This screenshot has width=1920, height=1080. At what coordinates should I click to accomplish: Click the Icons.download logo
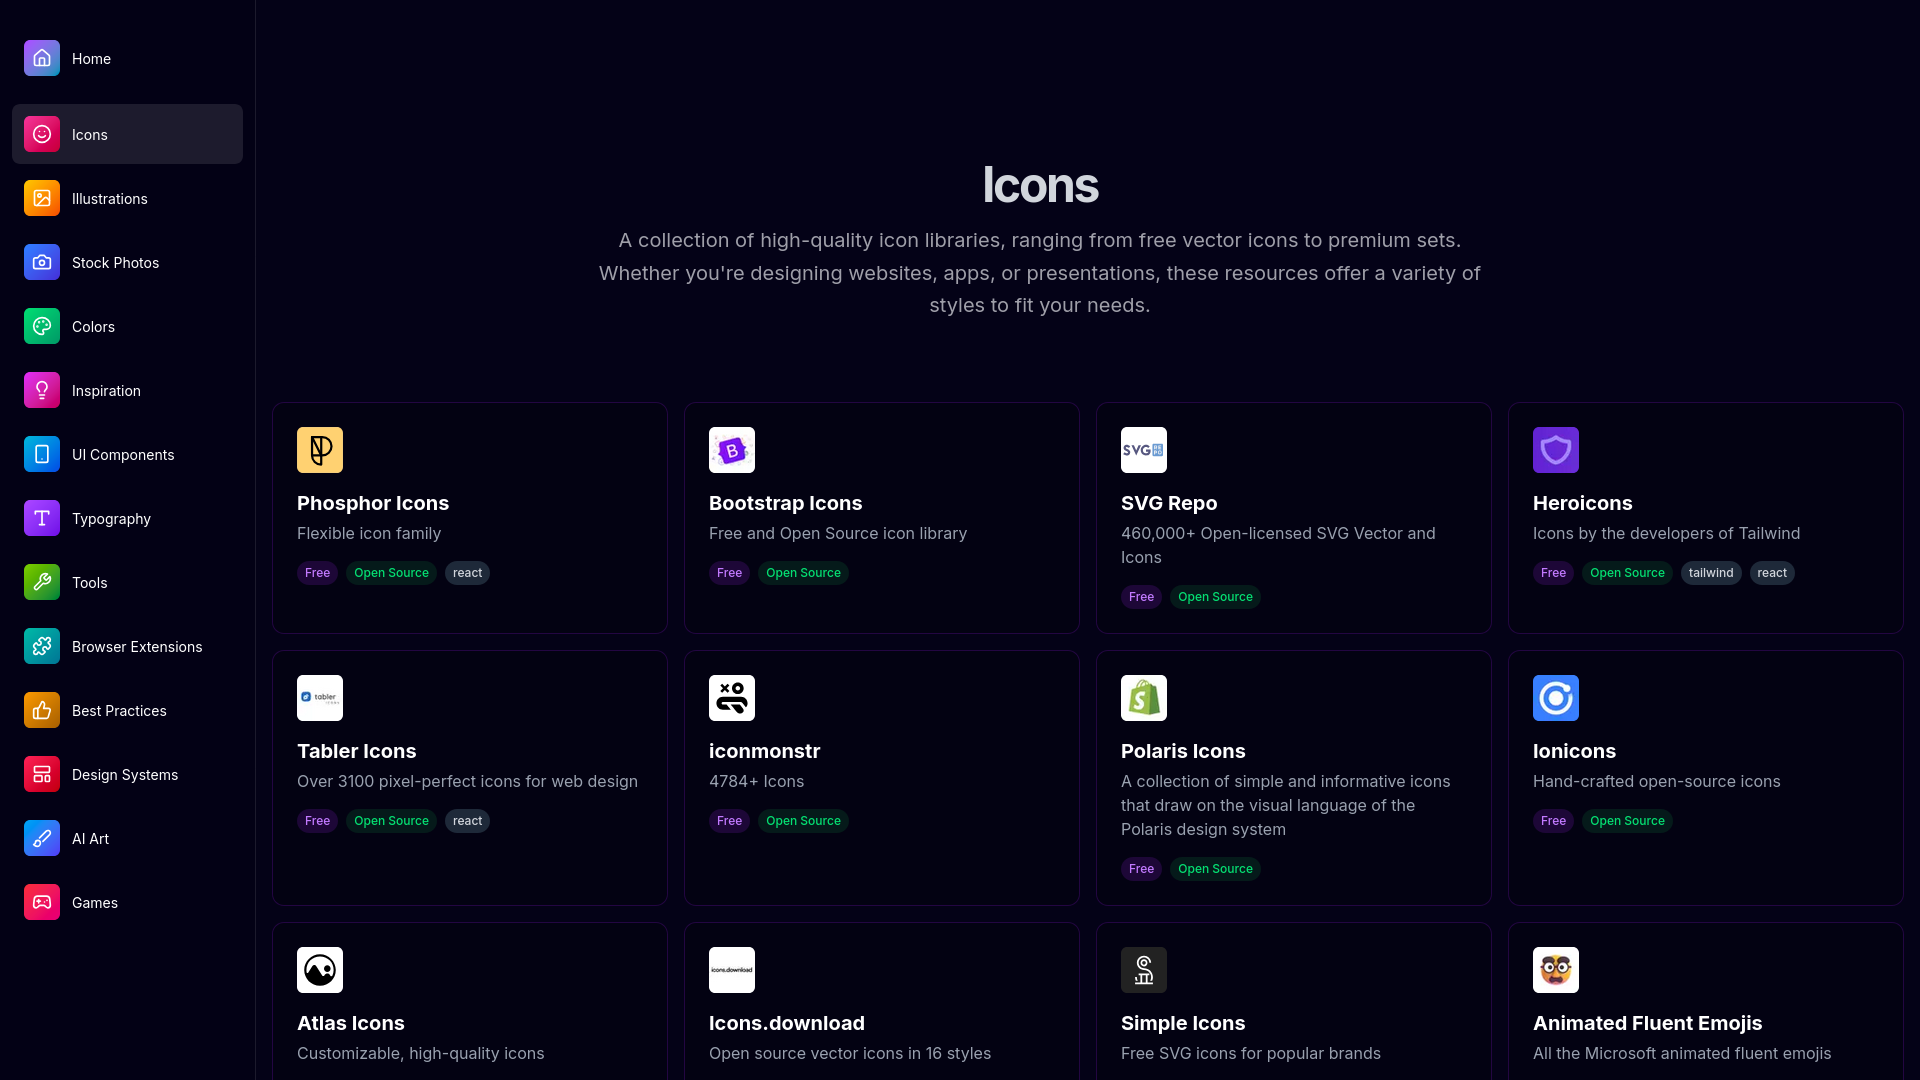point(732,970)
